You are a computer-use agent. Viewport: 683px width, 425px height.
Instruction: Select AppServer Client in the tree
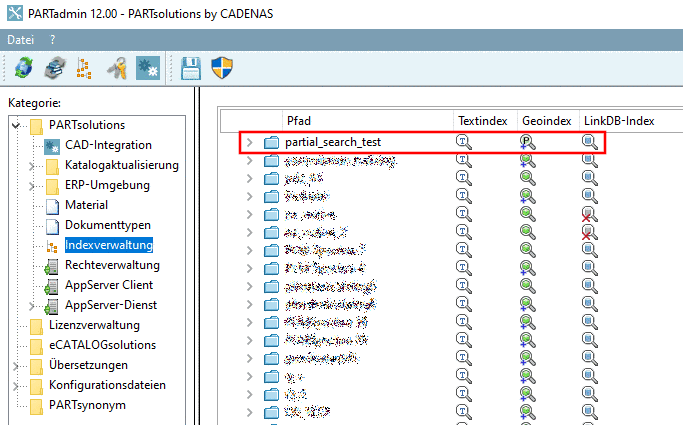pos(109,285)
